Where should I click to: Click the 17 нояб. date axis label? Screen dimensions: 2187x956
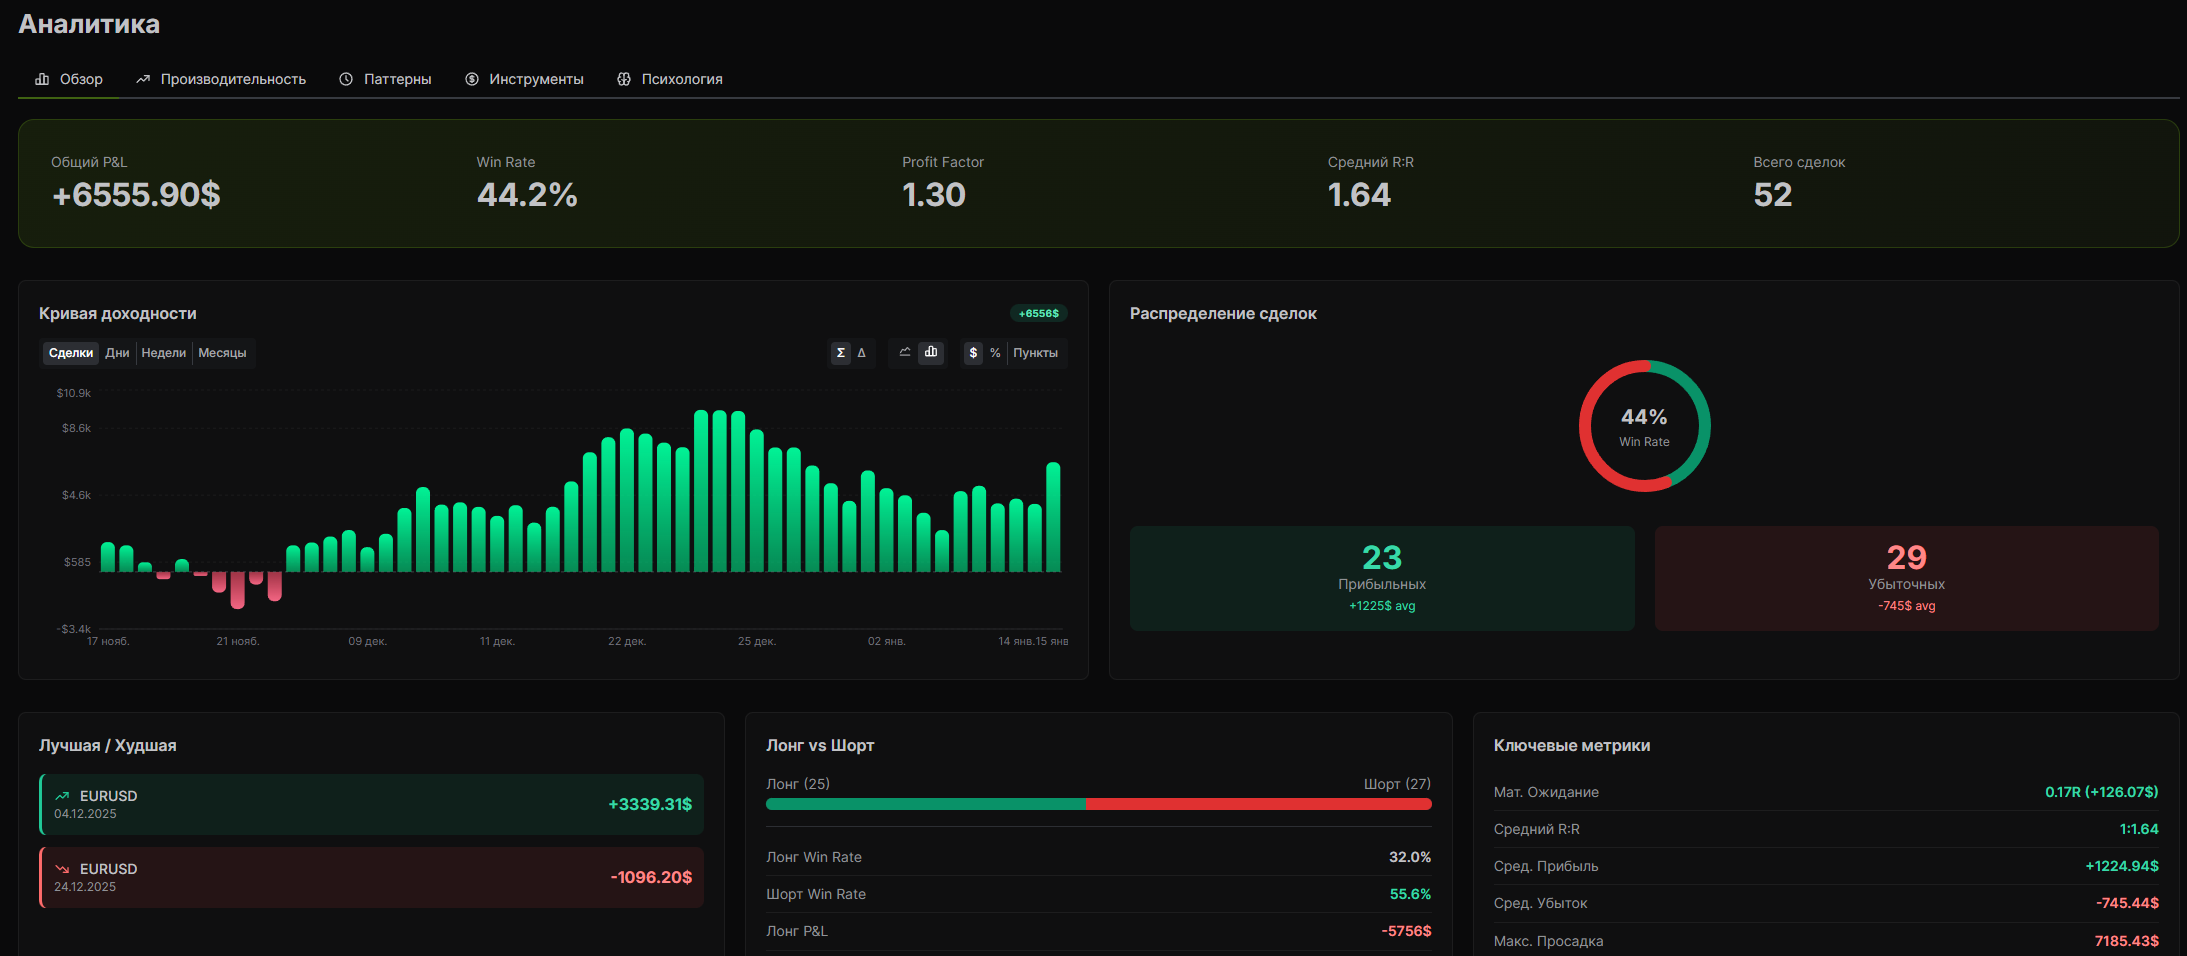point(108,641)
